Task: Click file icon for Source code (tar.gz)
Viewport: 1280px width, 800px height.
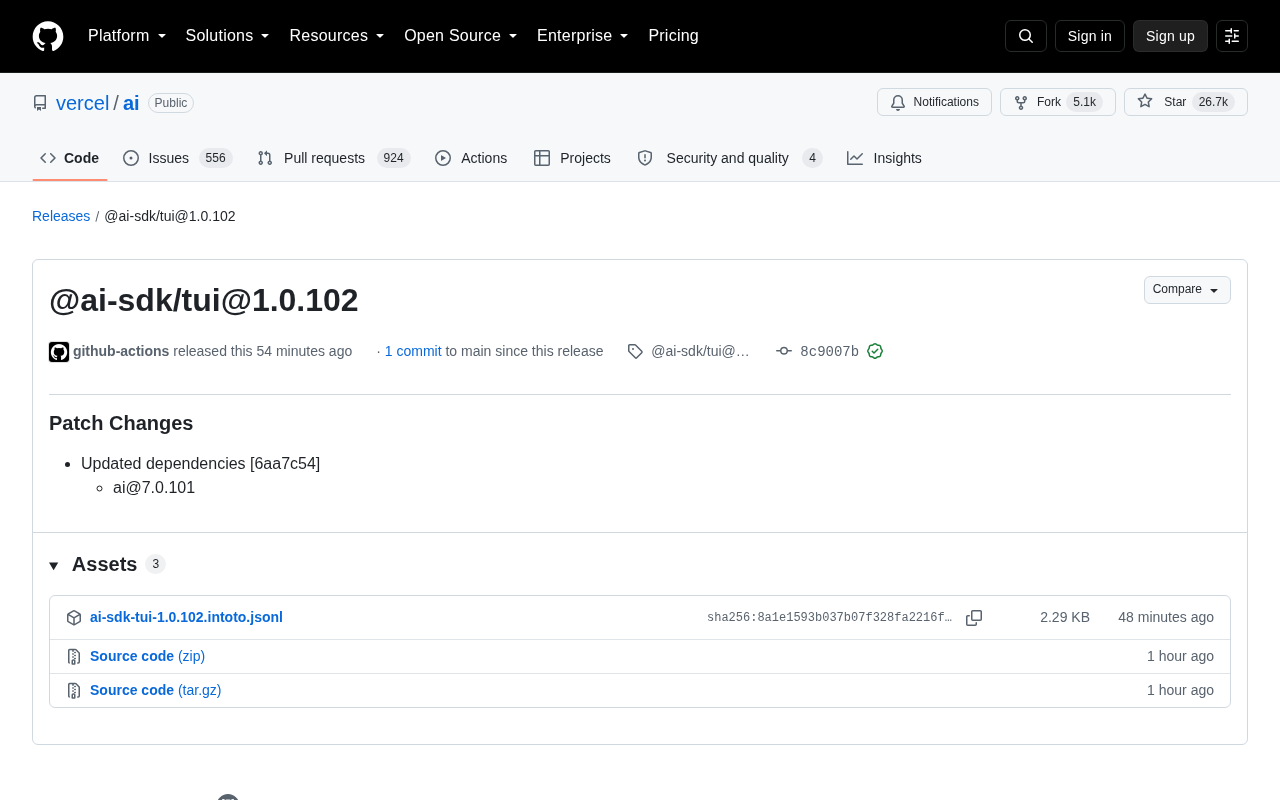Action: pyautogui.click(x=74, y=691)
